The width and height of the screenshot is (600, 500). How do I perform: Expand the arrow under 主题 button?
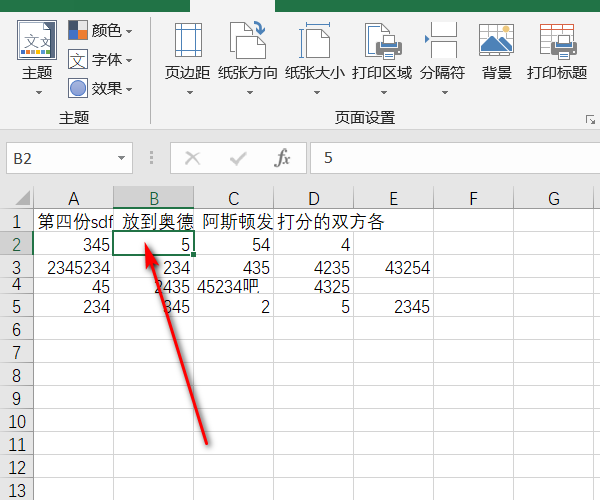click(39, 93)
